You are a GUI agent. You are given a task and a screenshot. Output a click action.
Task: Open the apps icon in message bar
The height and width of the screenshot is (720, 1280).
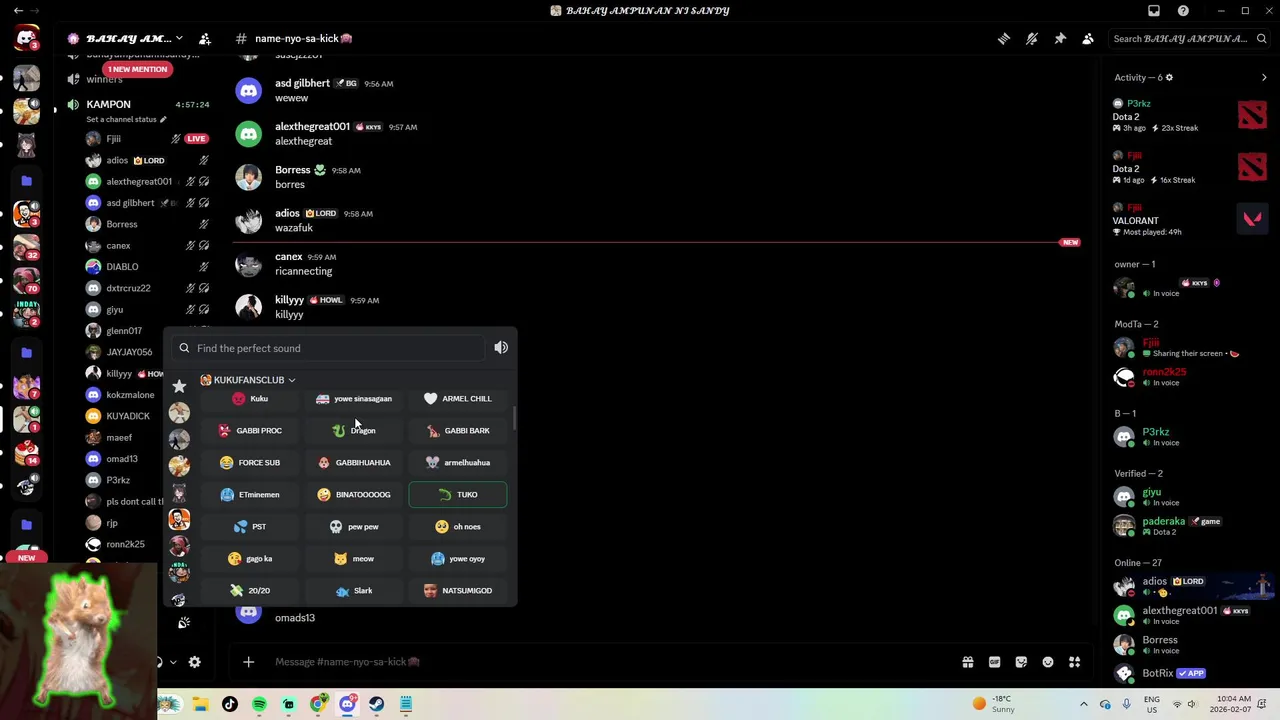coord(1074,662)
